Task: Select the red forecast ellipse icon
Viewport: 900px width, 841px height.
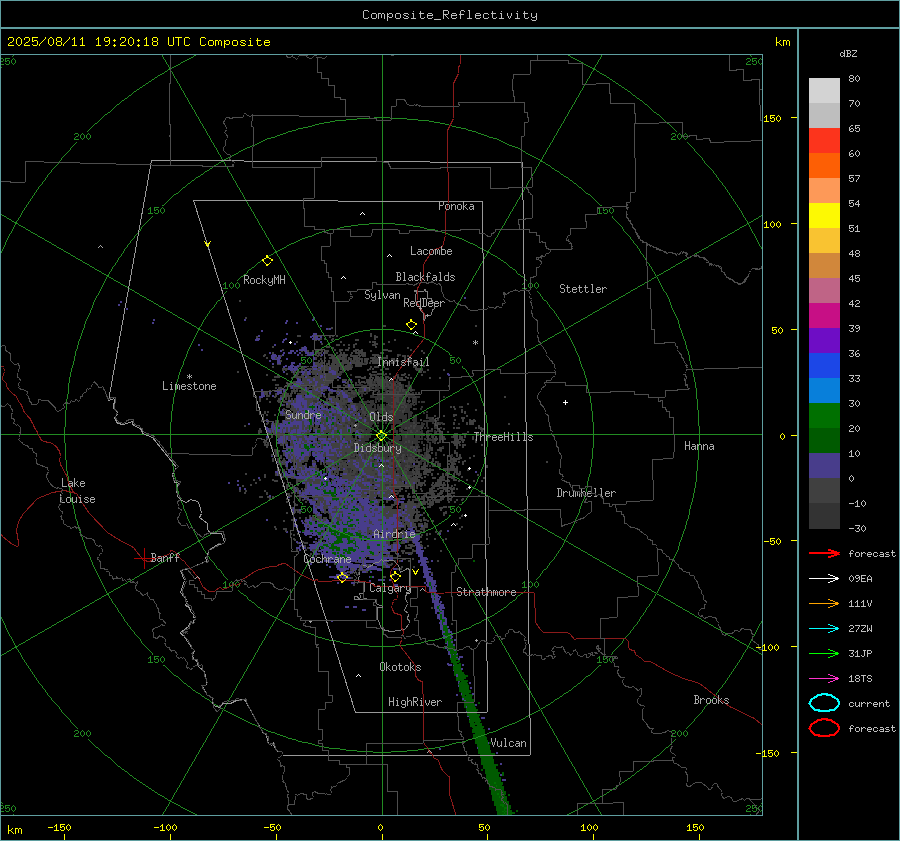Action: coord(824,728)
